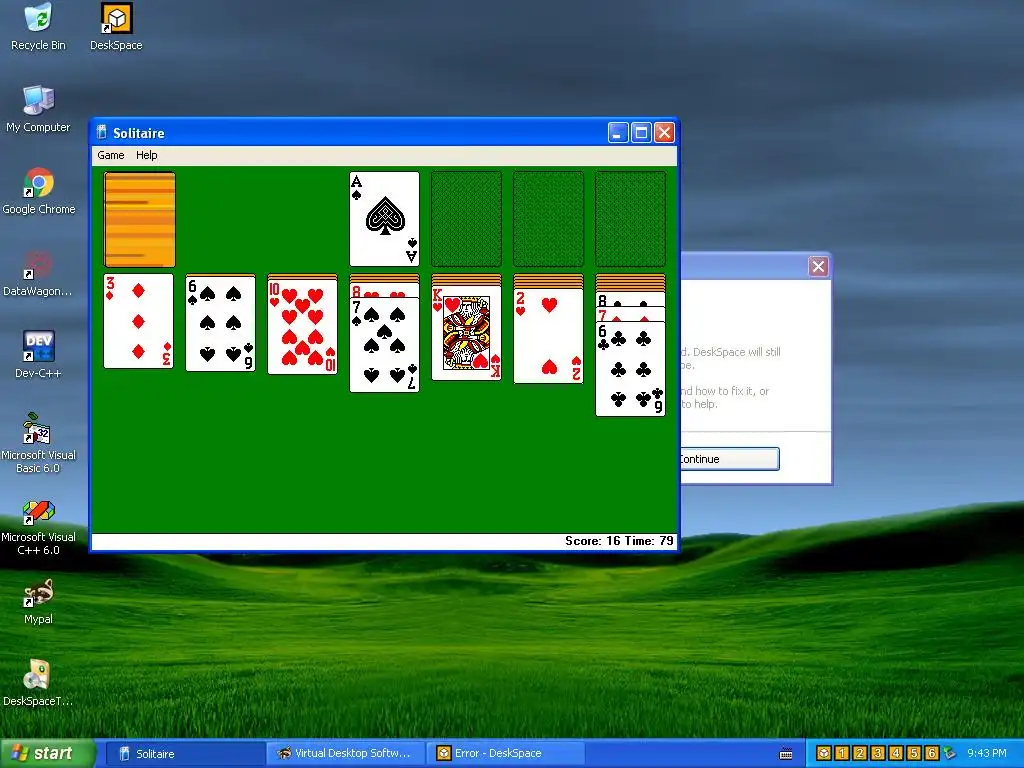Open the Windows Start menu
This screenshot has width=1024, height=768.
click(47, 753)
